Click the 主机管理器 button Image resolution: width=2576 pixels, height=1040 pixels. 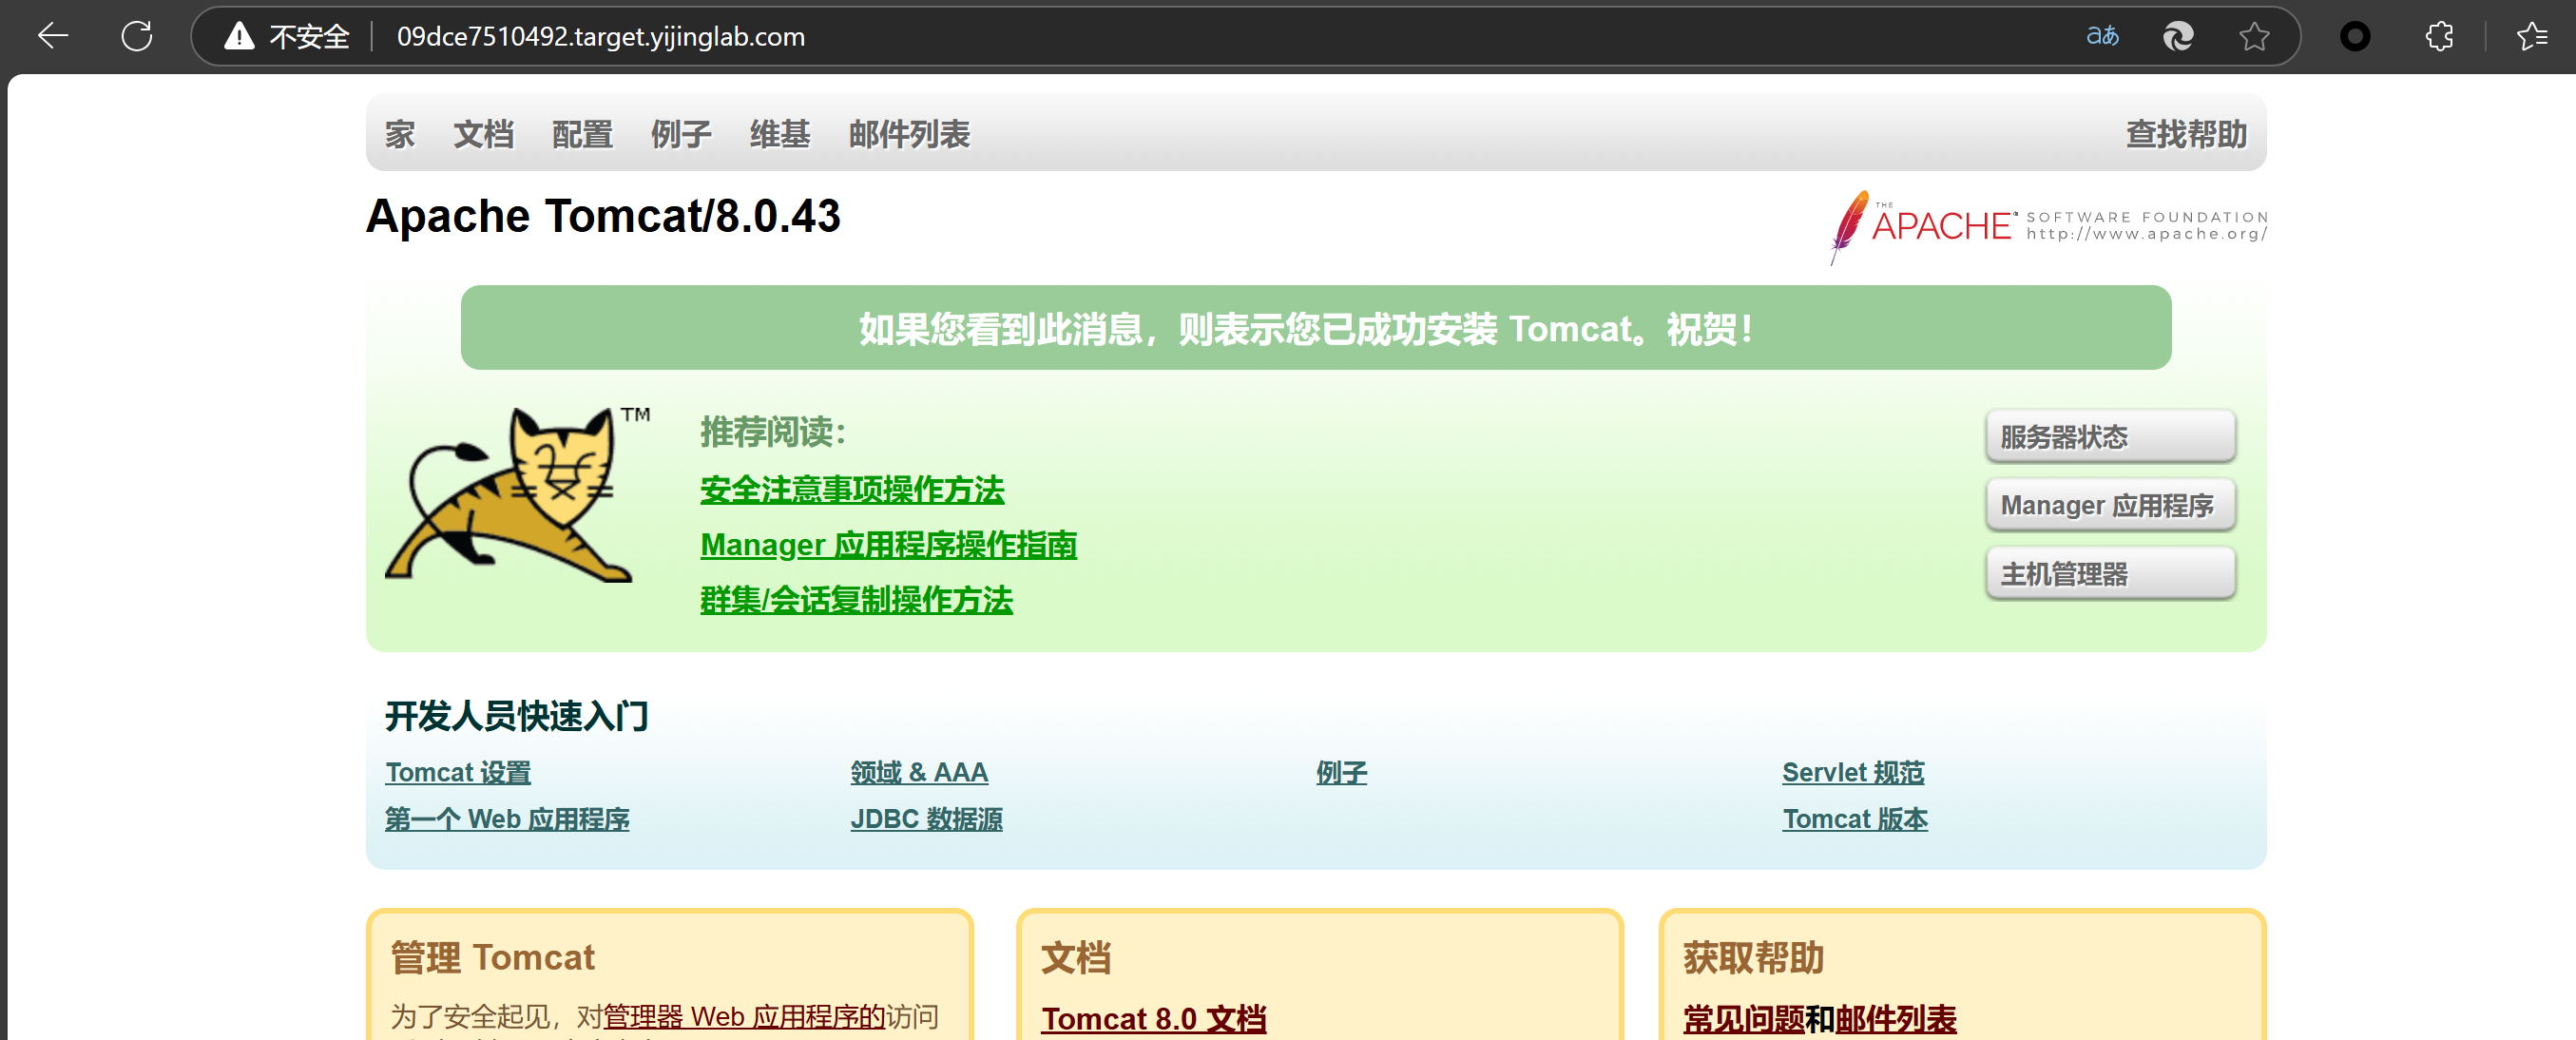(x=2110, y=574)
